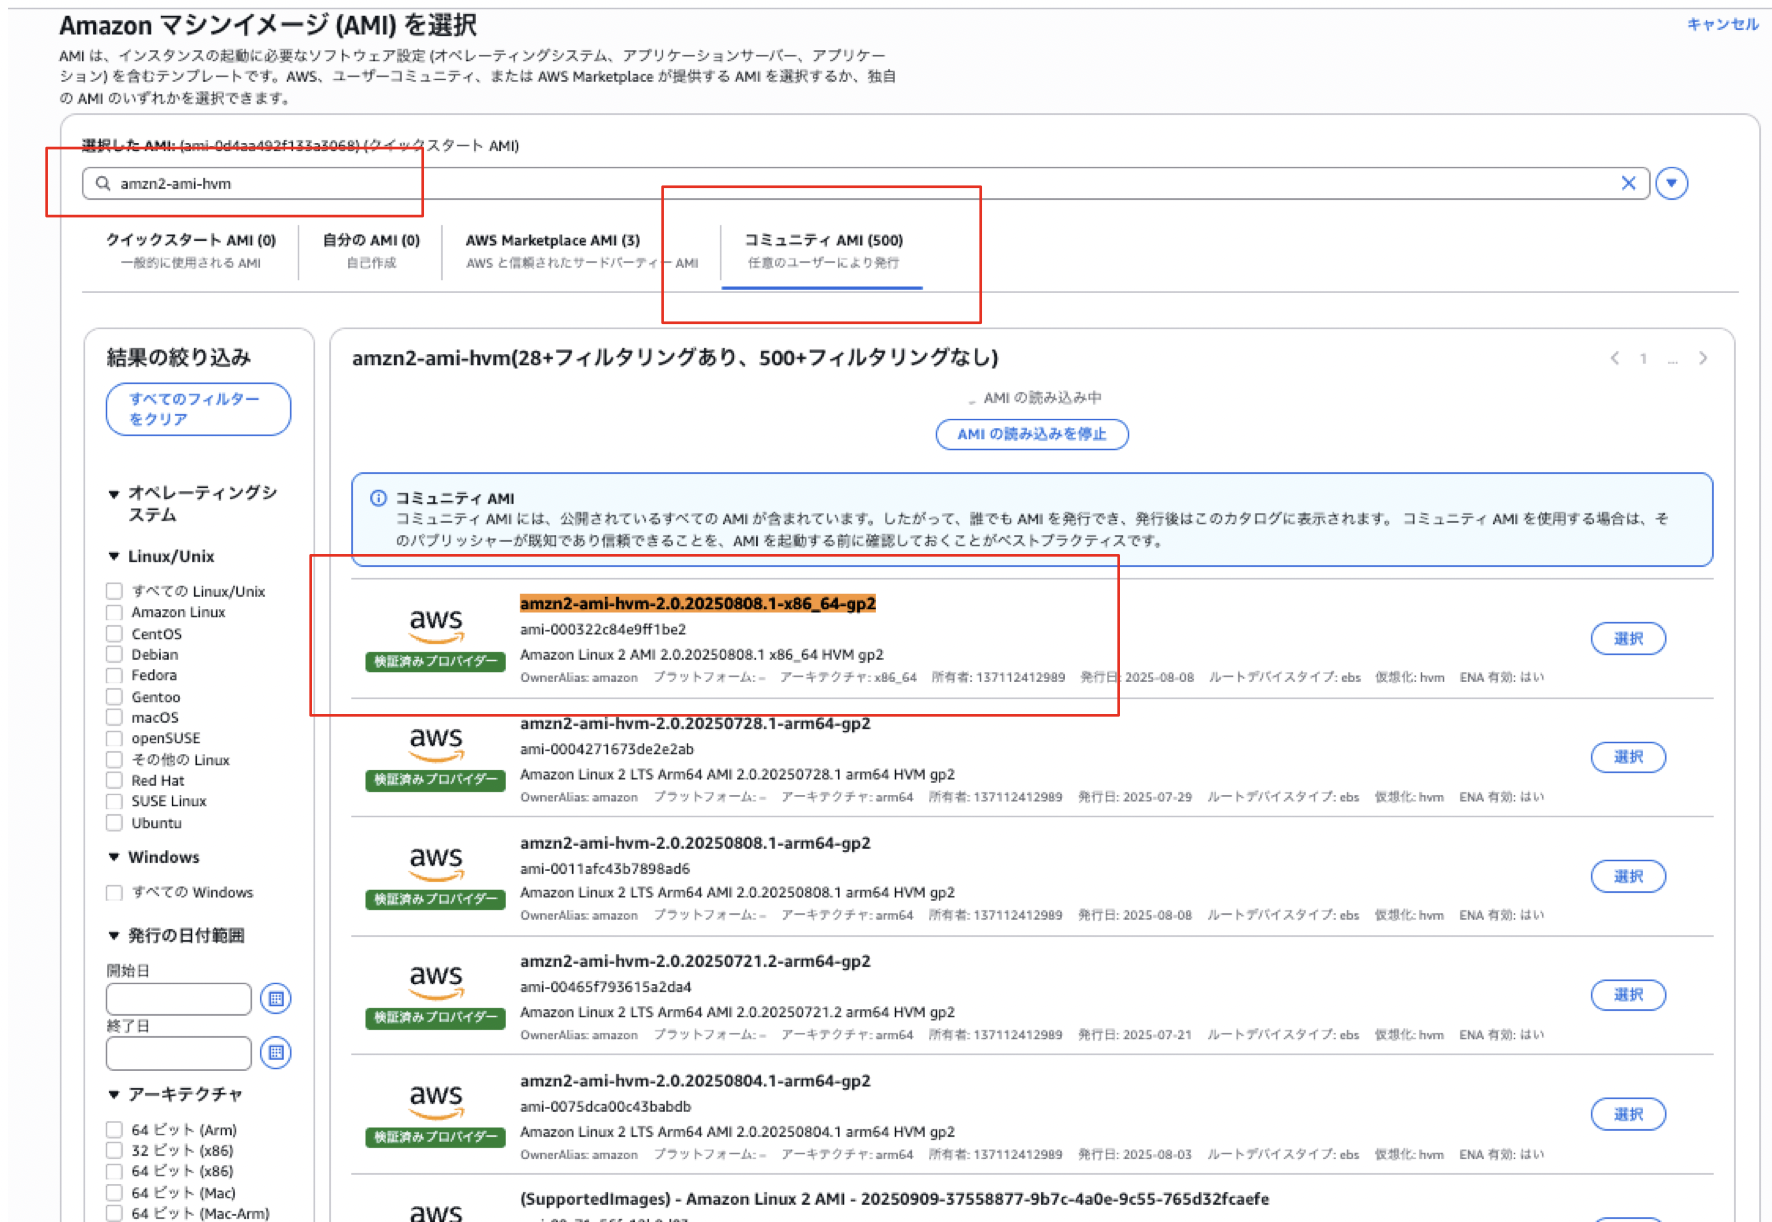
Task: Click the Cancel link at top right
Action: pos(1722,24)
